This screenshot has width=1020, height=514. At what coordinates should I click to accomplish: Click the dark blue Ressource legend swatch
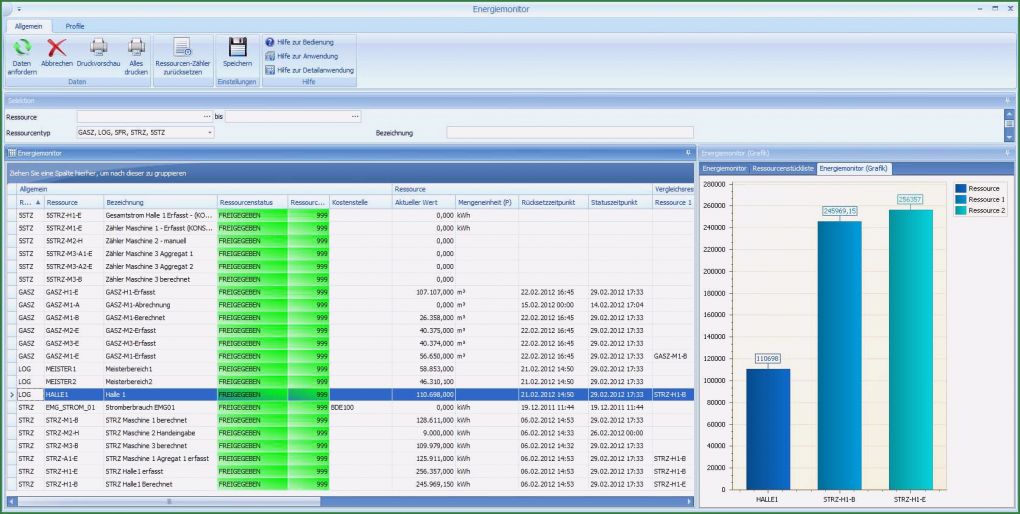pos(961,188)
